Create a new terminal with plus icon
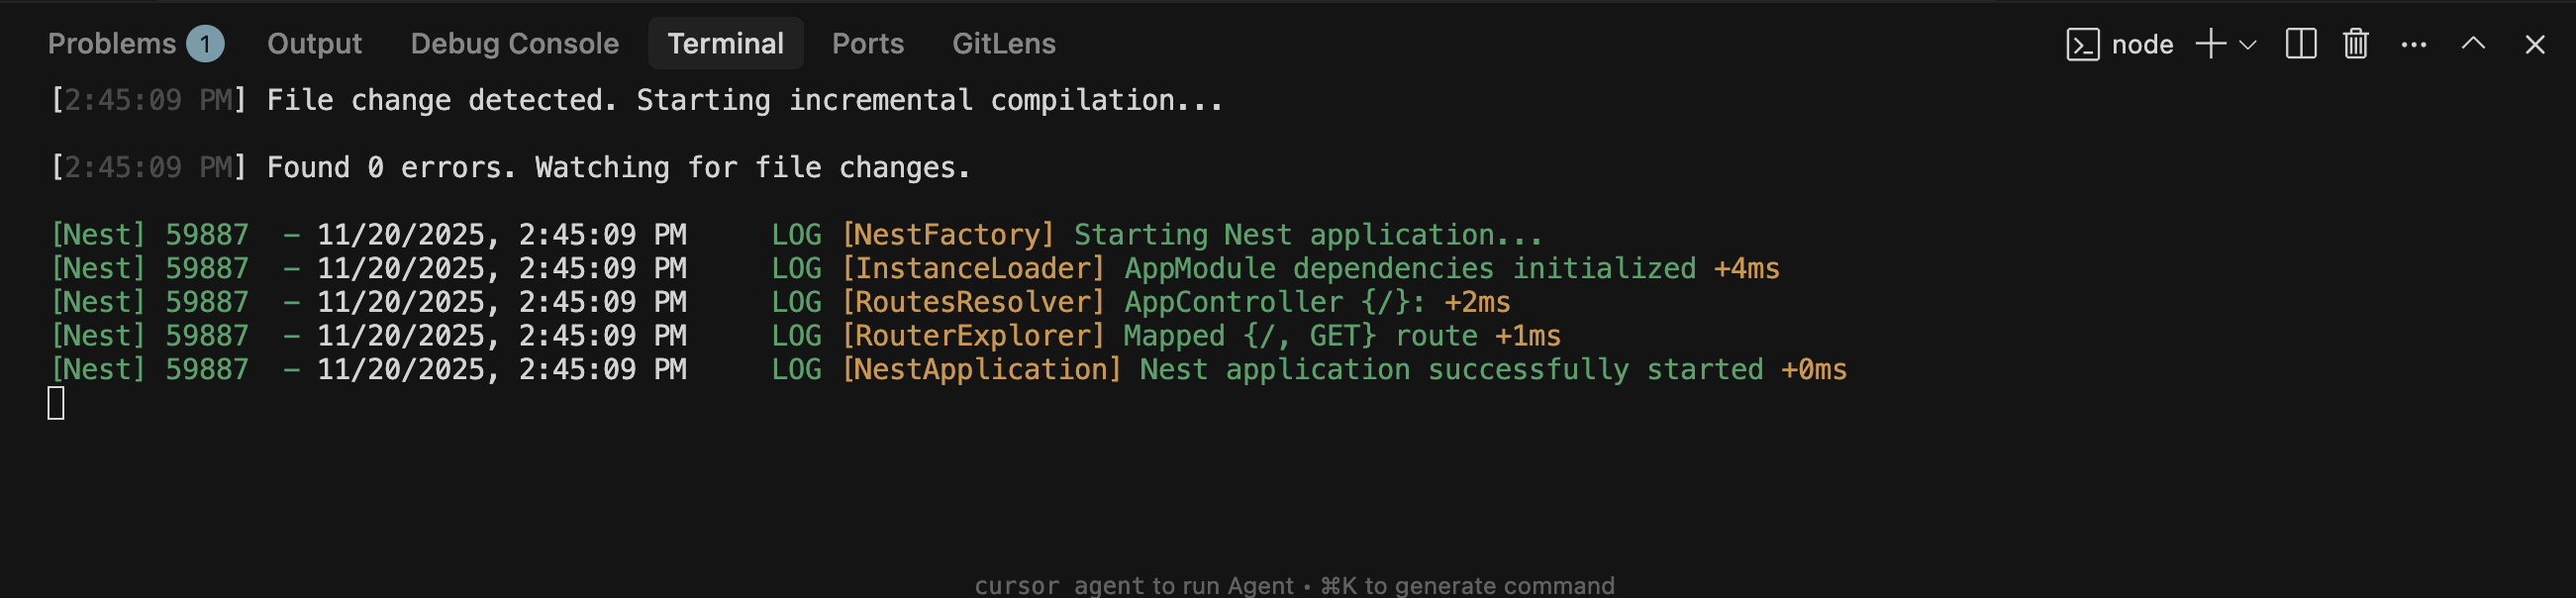The width and height of the screenshot is (2576, 598). (x=2210, y=44)
